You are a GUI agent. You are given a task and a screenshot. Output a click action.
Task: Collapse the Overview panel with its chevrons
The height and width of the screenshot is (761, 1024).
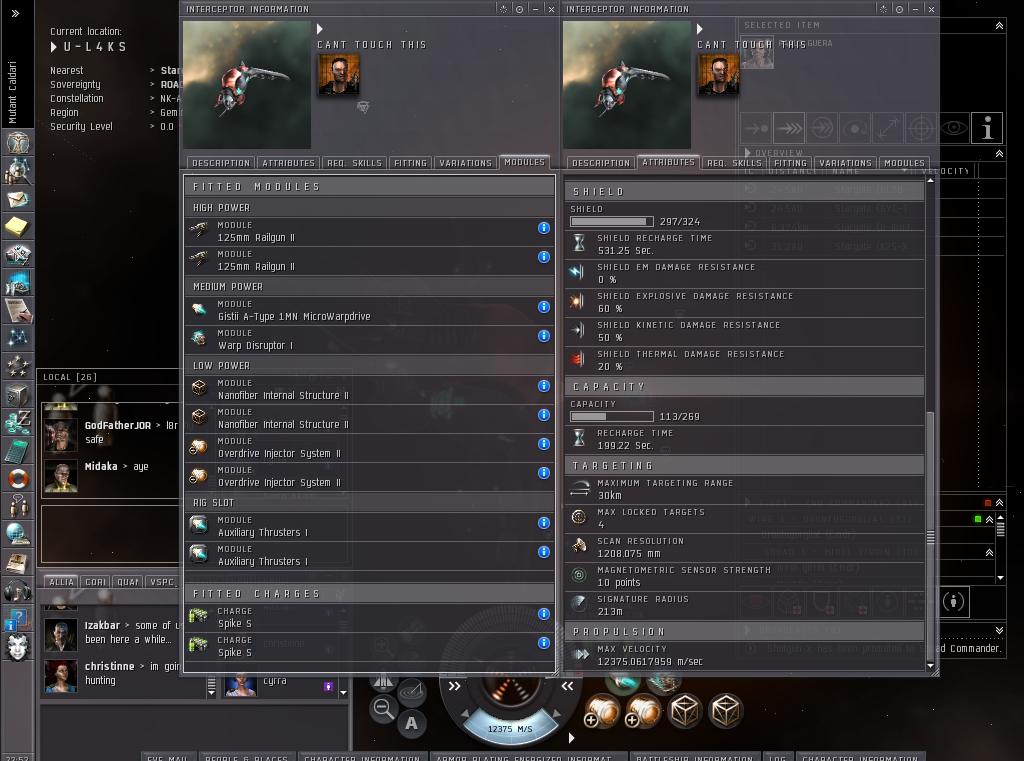point(999,154)
